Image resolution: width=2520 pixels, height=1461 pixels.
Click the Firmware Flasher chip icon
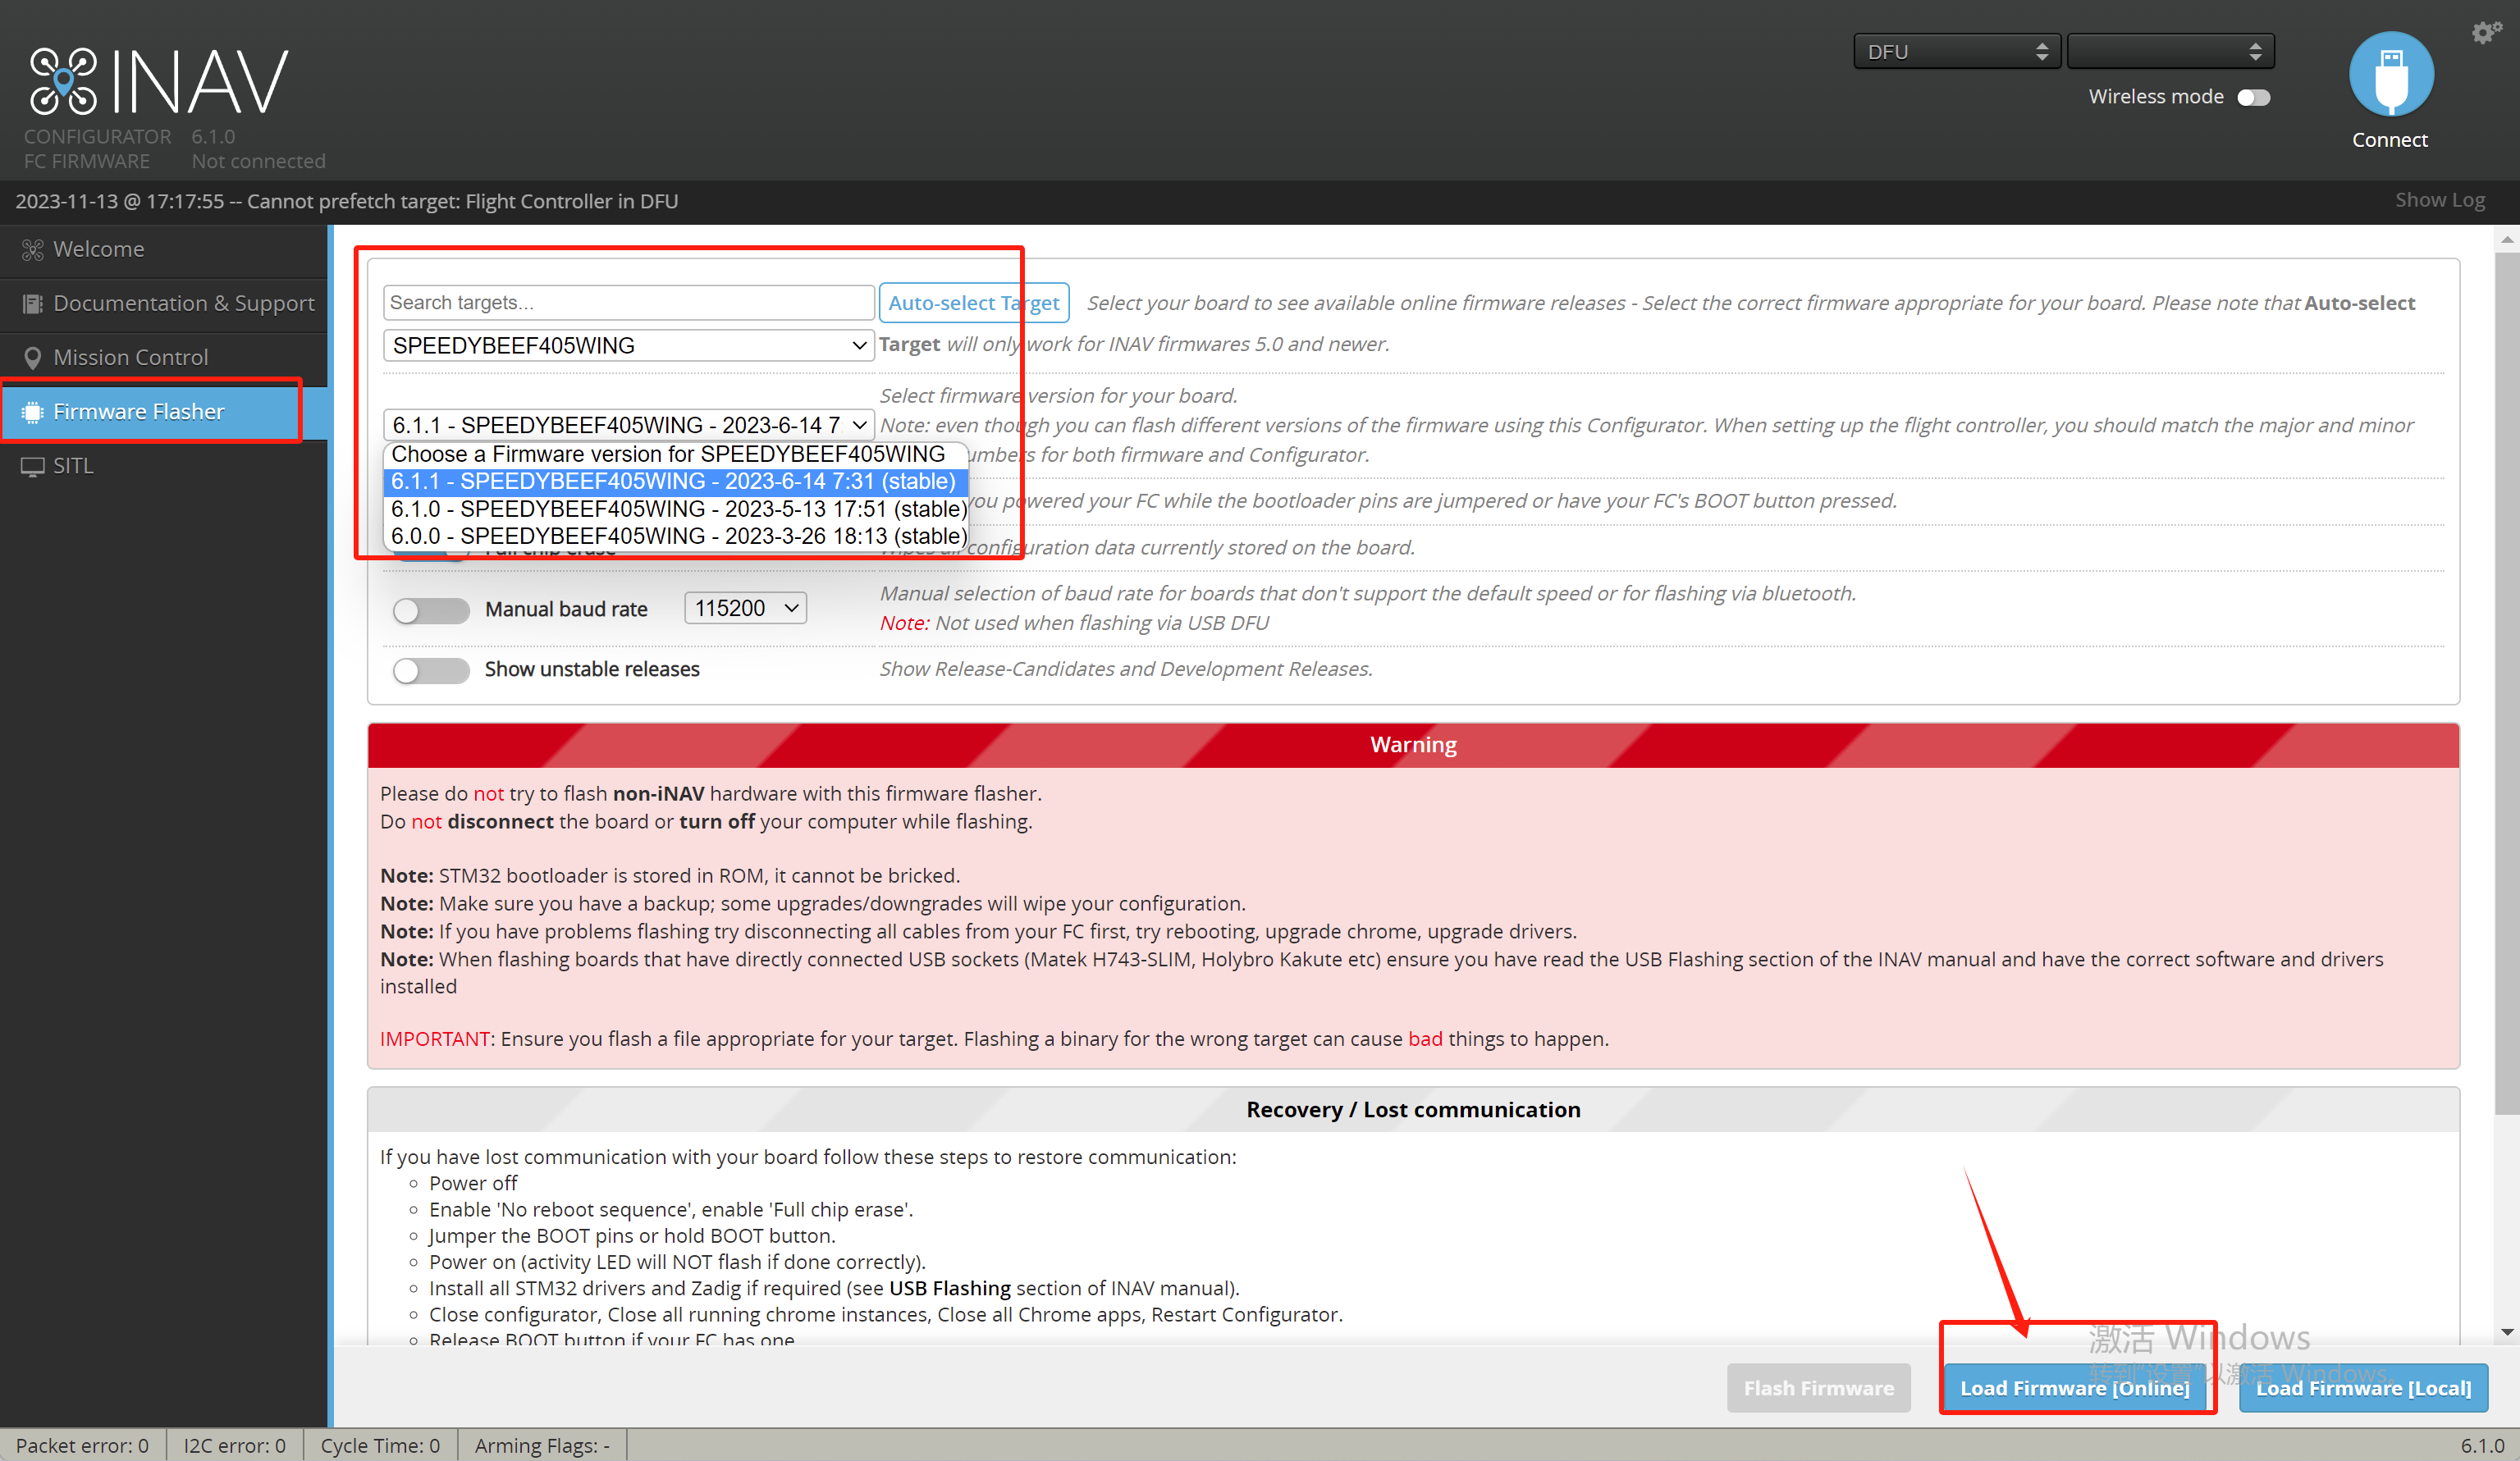32,411
